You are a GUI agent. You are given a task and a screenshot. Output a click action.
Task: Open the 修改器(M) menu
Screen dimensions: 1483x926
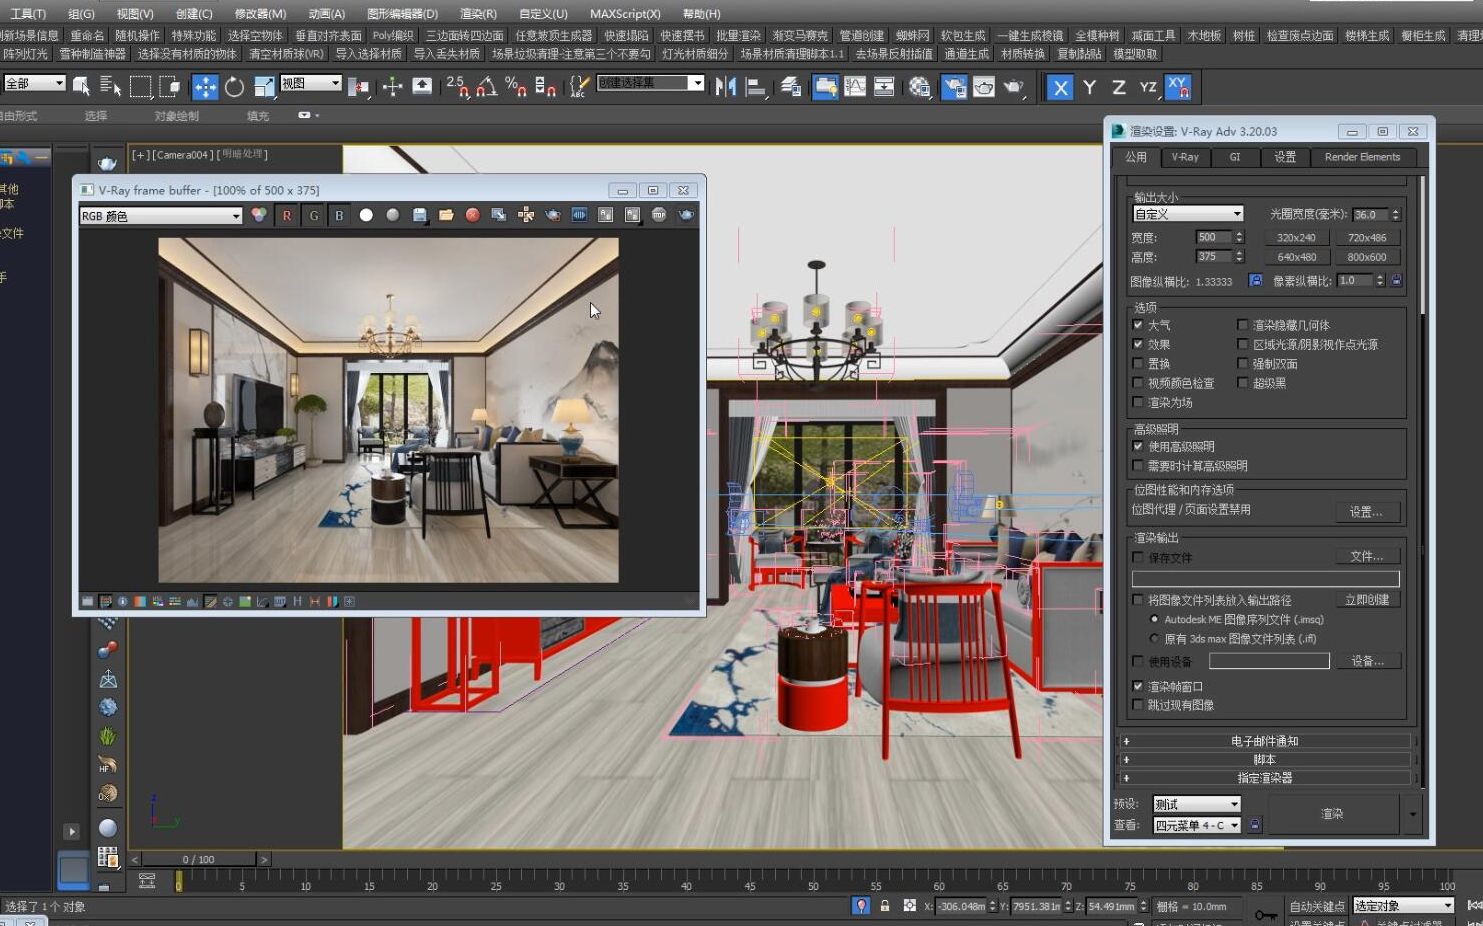260,14
